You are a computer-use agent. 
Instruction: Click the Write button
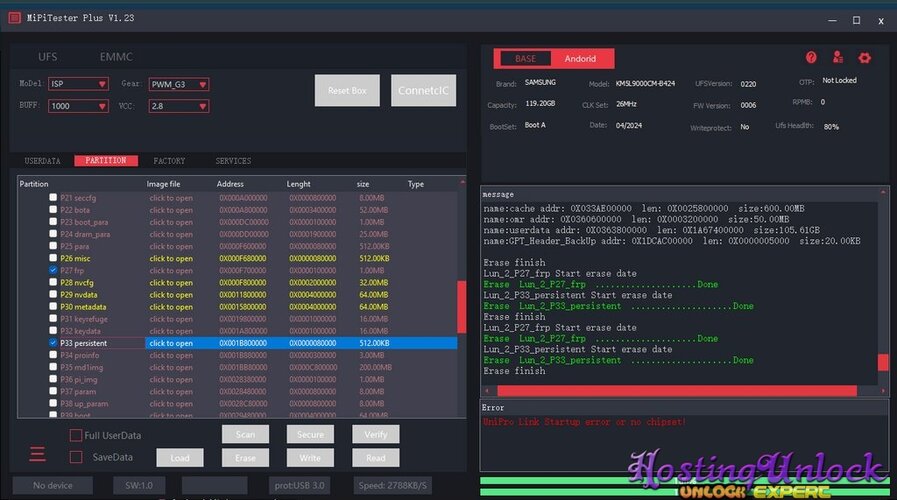coord(310,458)
